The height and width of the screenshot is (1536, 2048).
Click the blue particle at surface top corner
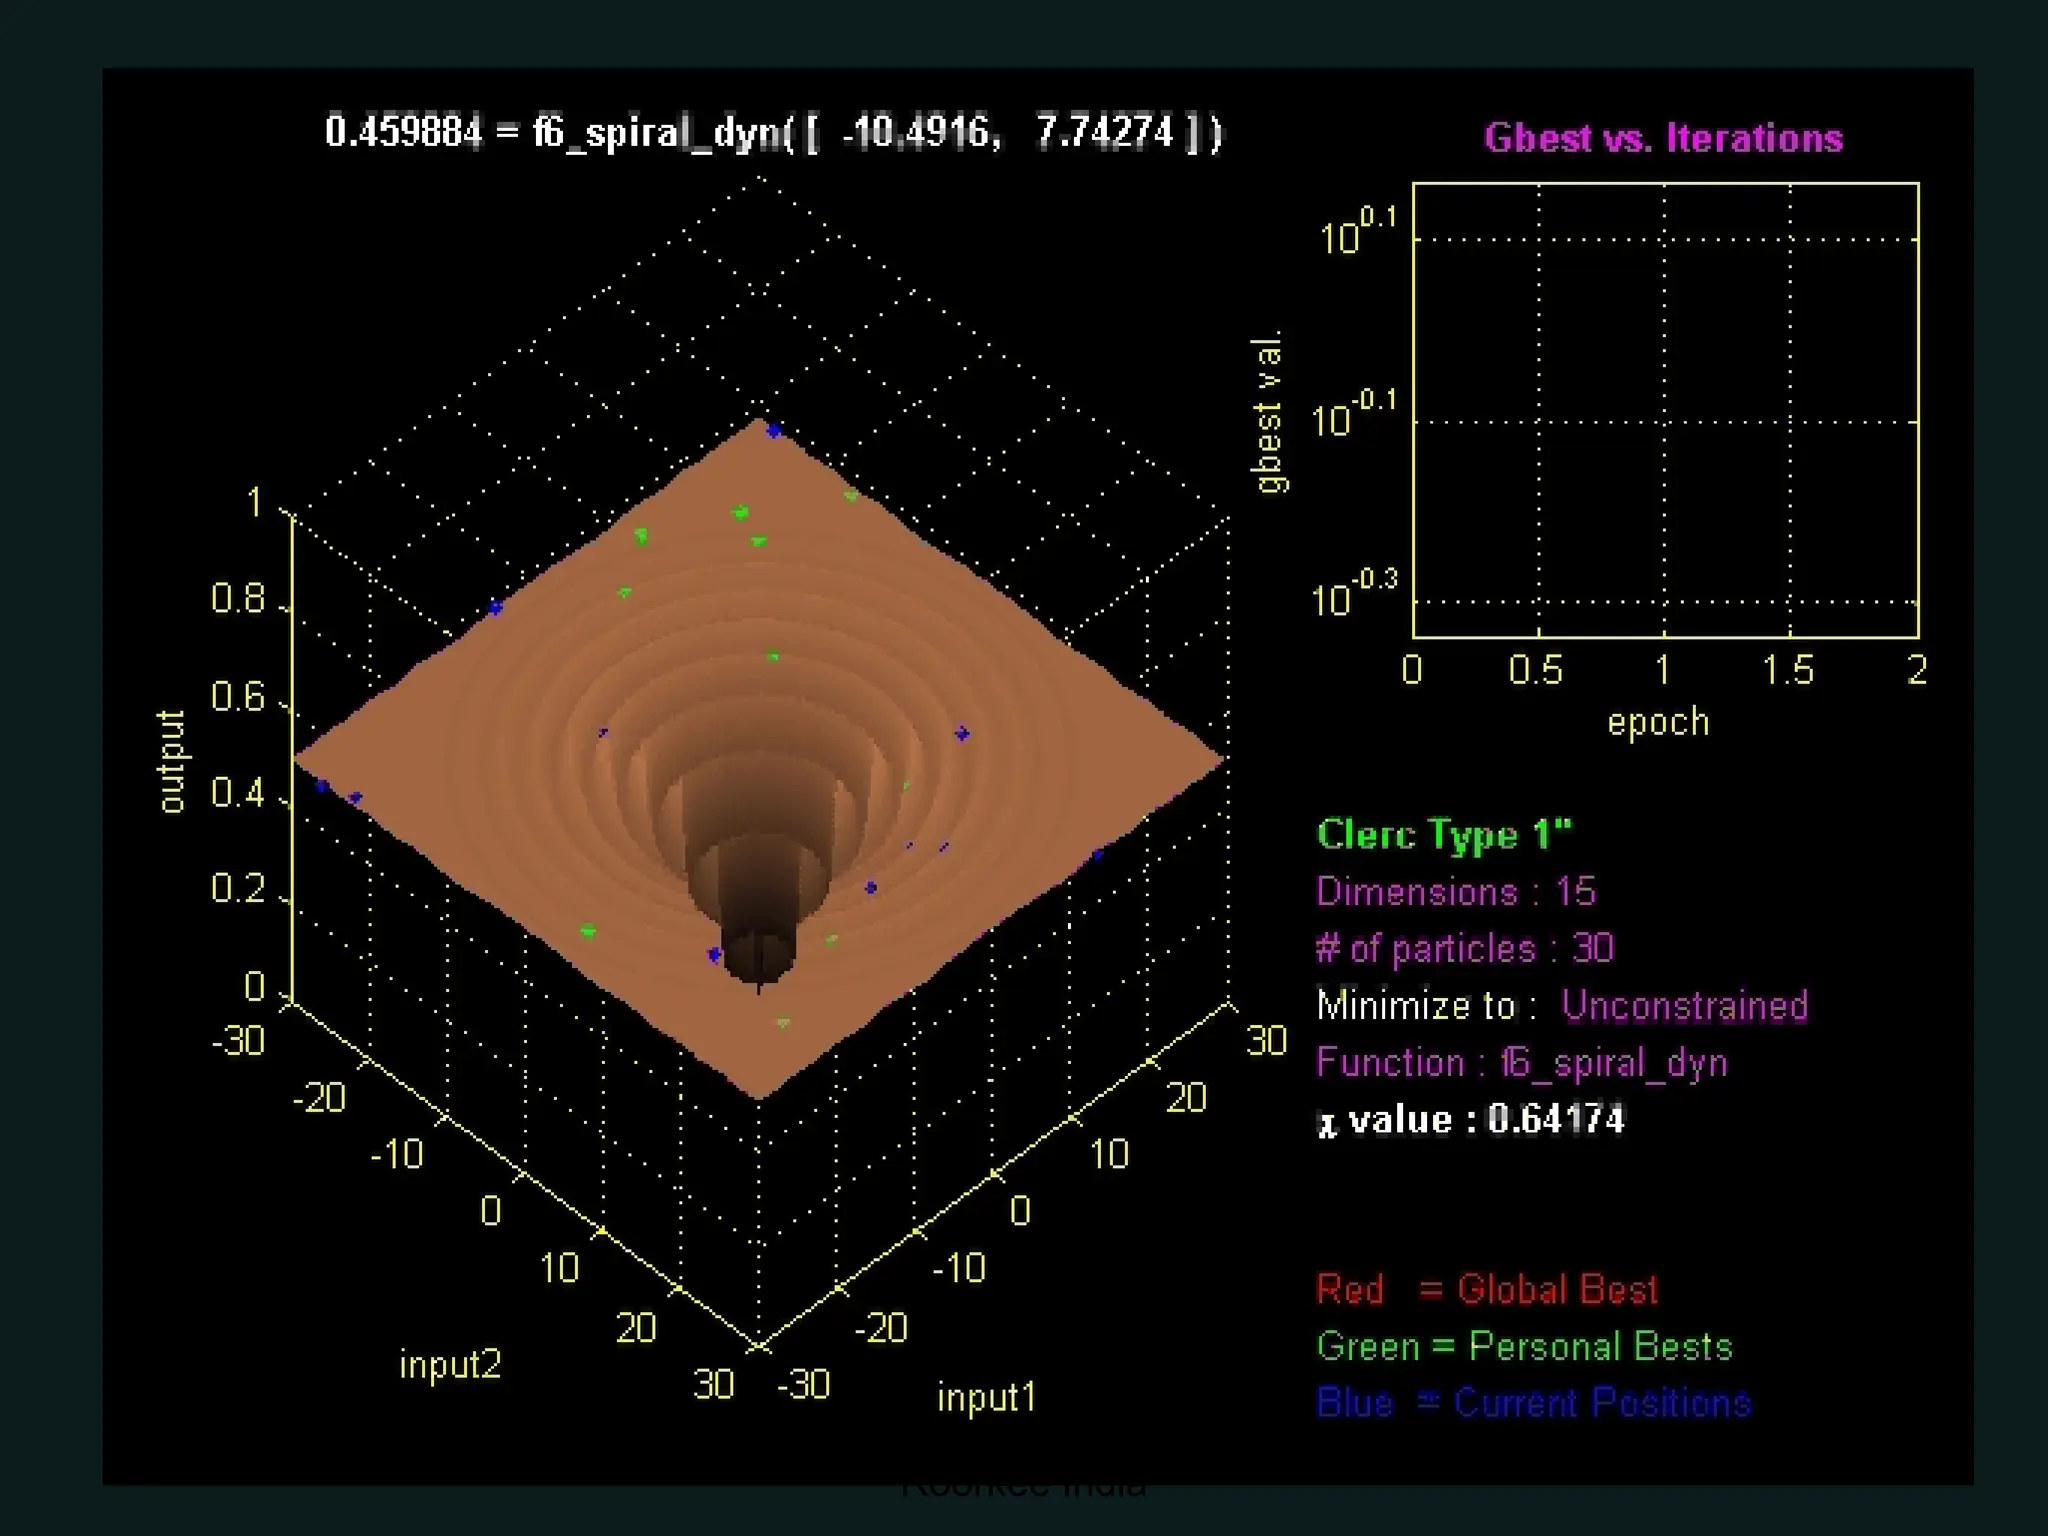[x=773, y=430]
